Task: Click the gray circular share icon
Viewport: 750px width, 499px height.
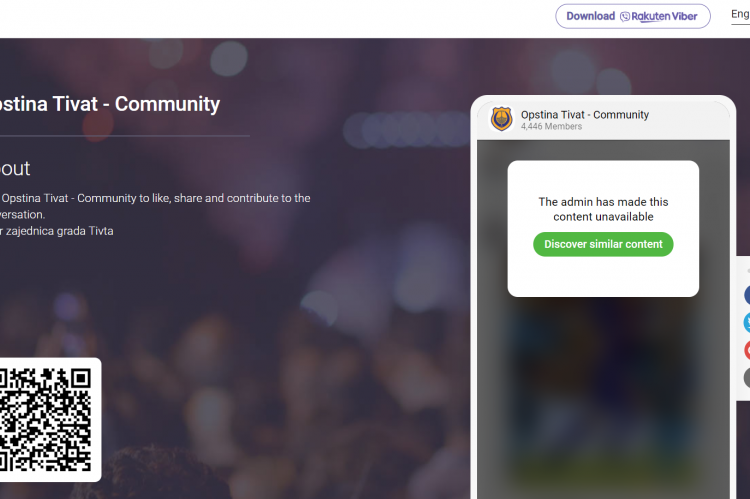Action: click(x=747, y=378)
